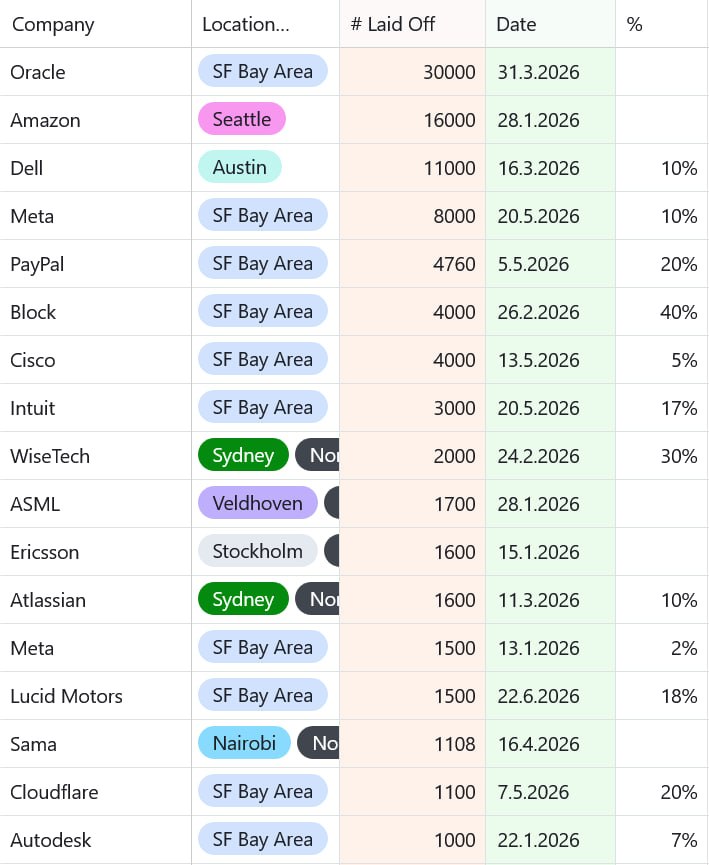Select Block's 40% percentage cell
The image size is (709, 865).
point(662,312)
